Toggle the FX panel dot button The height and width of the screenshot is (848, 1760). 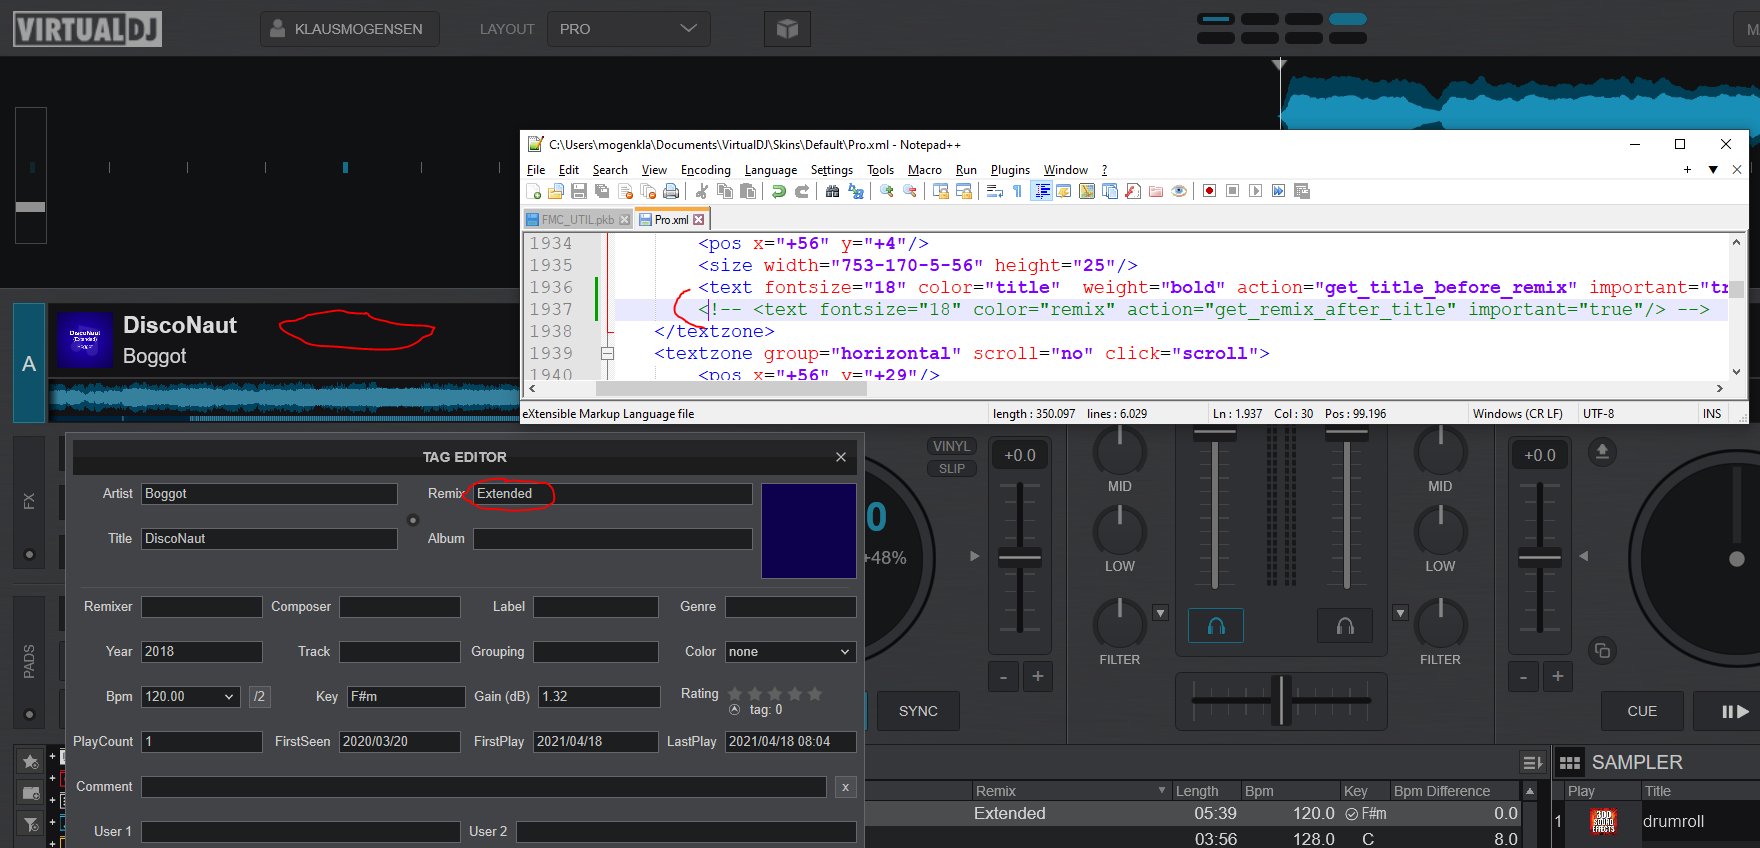[29, 554]
